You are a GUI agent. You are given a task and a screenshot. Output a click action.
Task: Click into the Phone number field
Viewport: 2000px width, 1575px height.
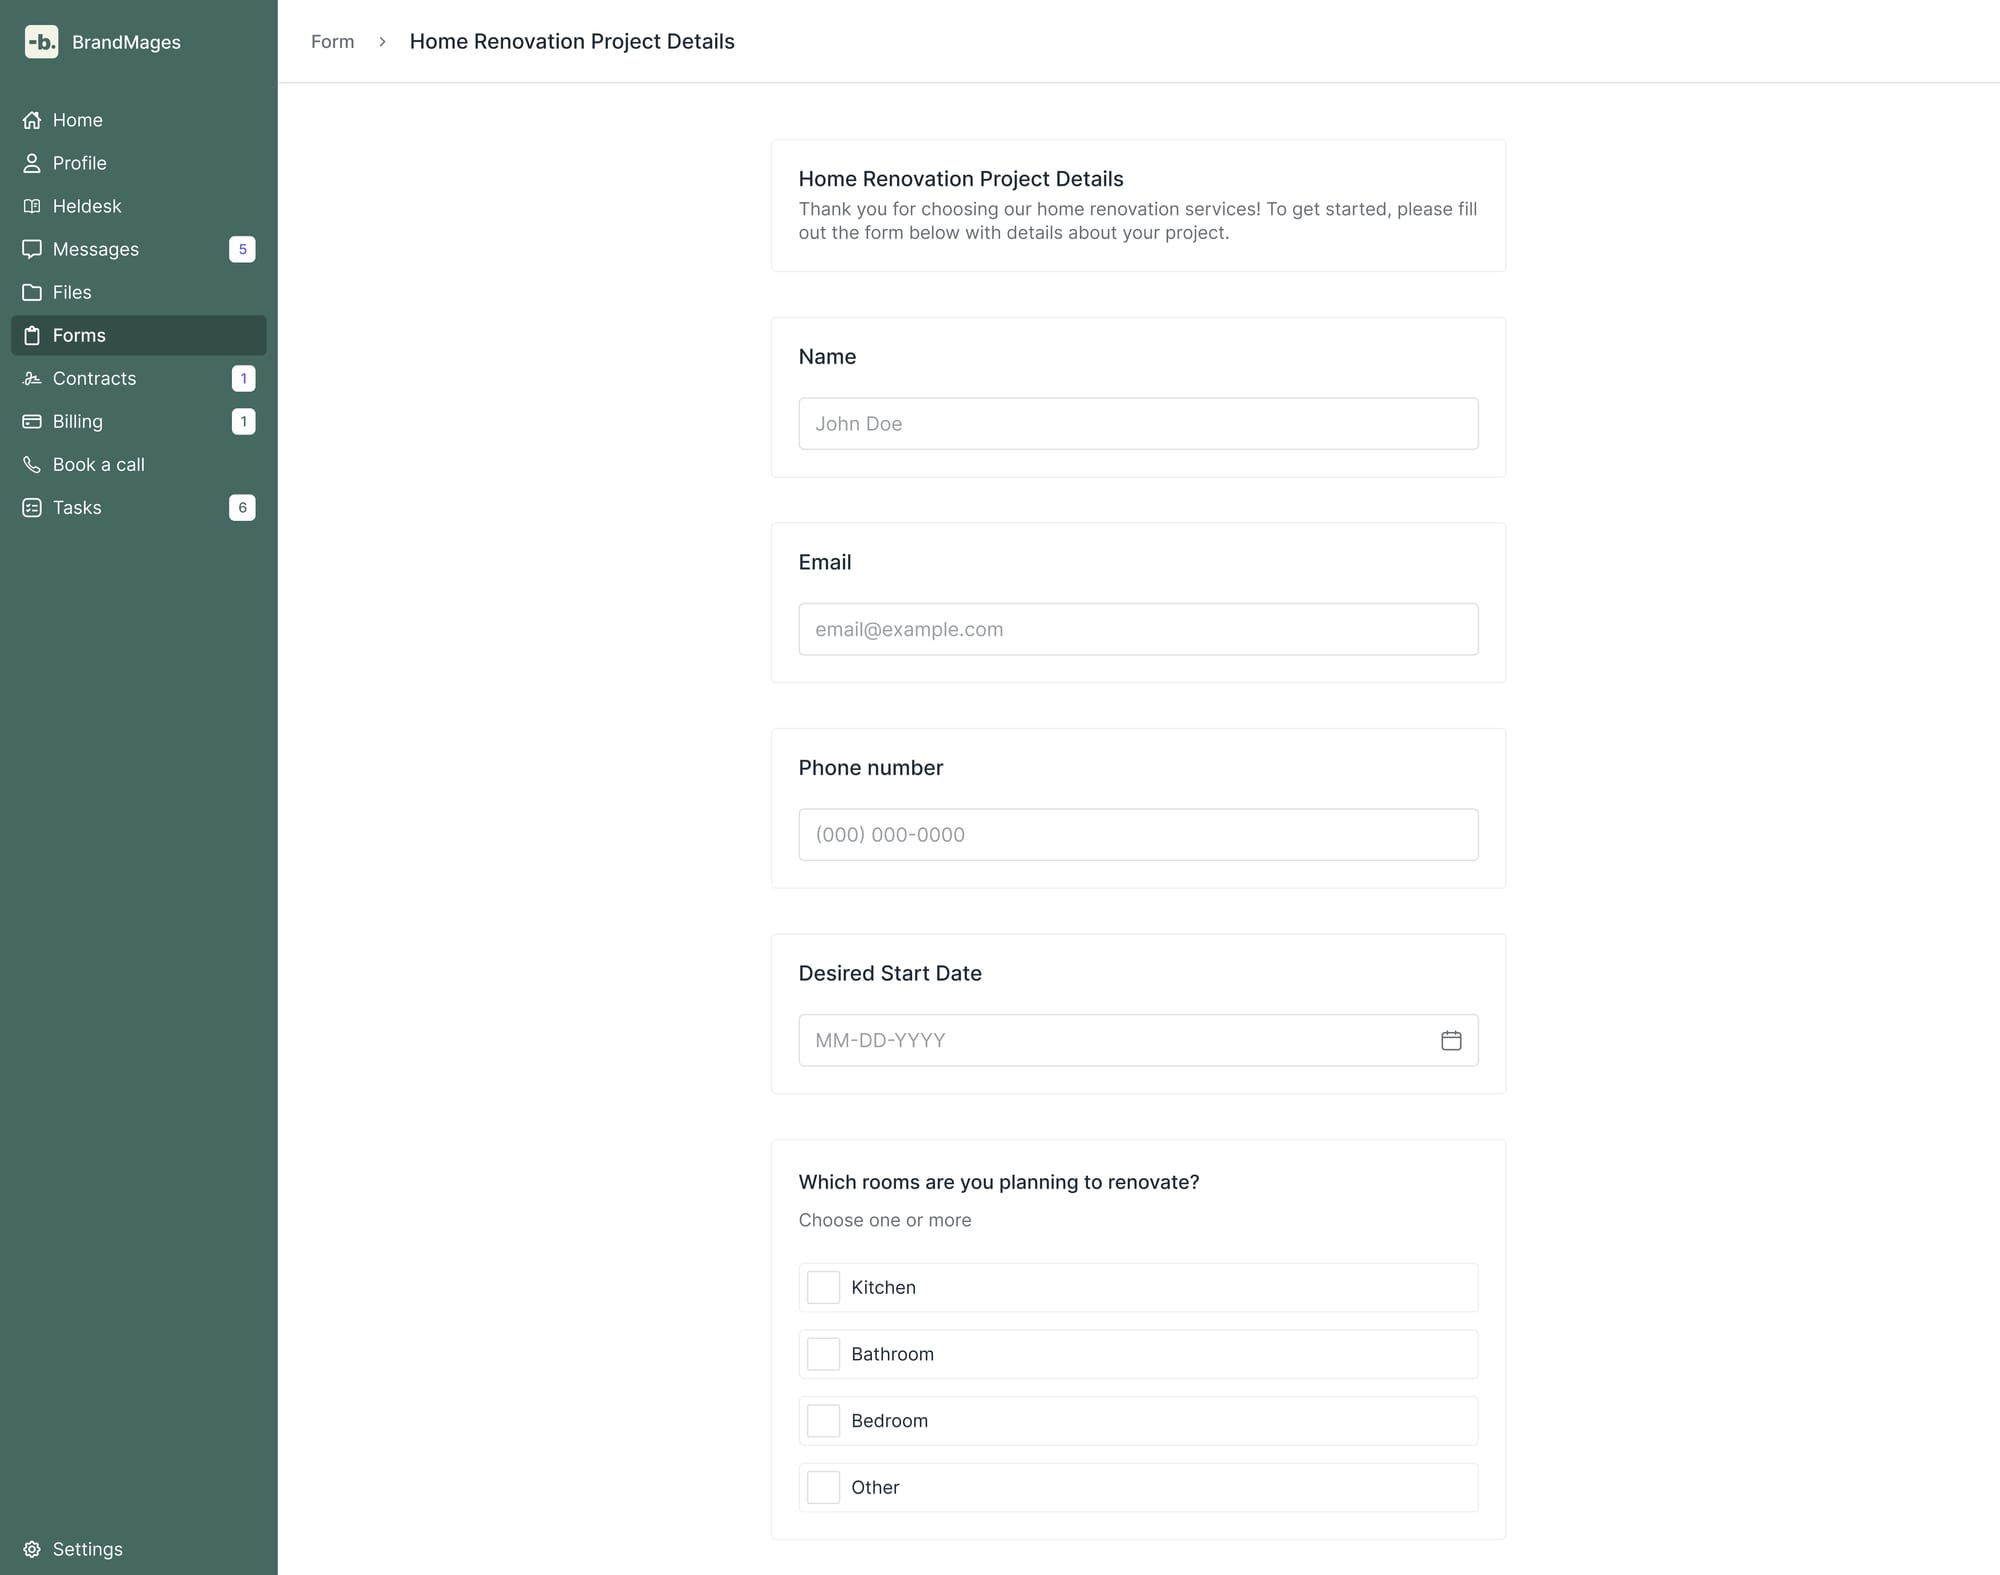click(x=1138, y=834)
